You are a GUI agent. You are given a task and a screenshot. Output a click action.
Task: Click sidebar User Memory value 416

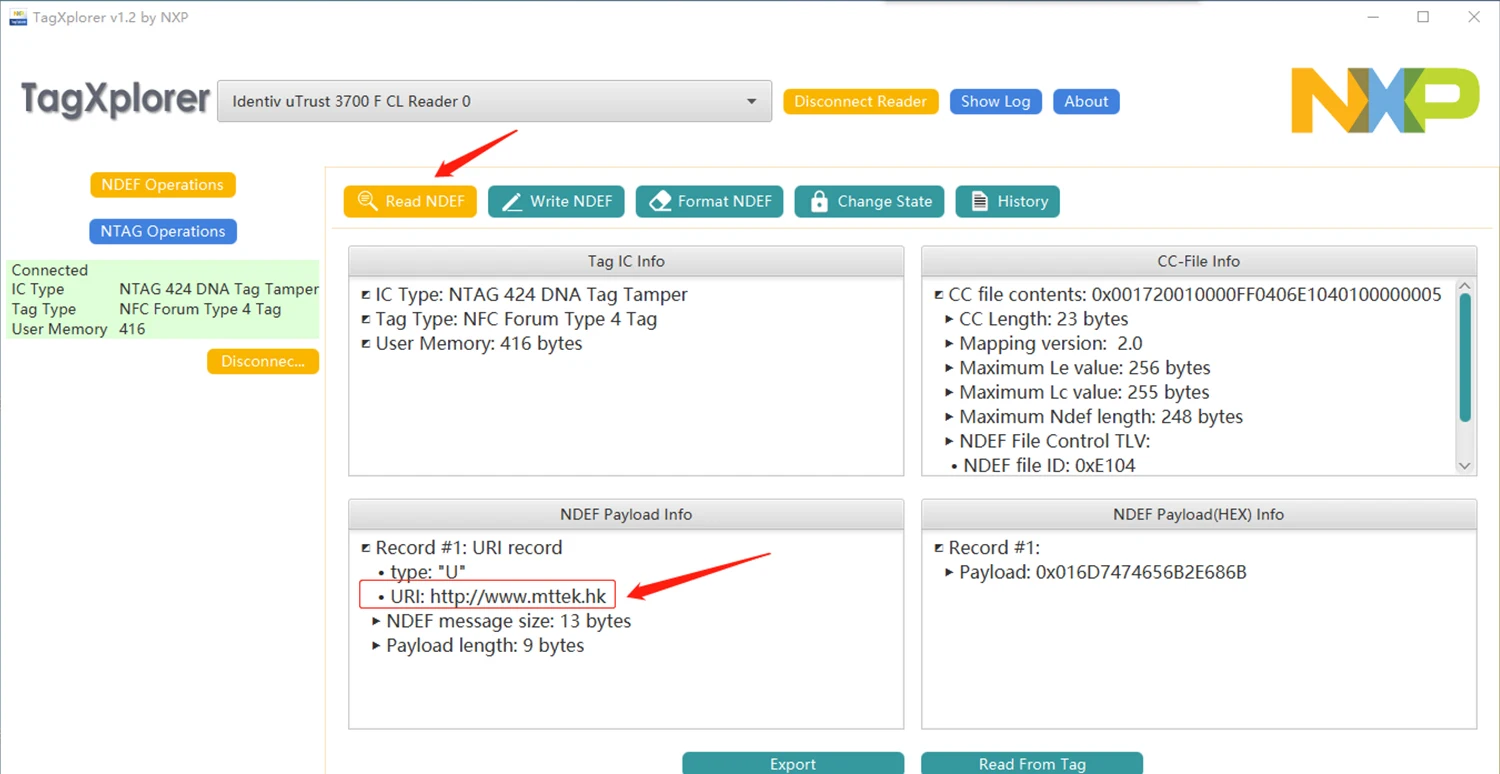pos(132,329)
